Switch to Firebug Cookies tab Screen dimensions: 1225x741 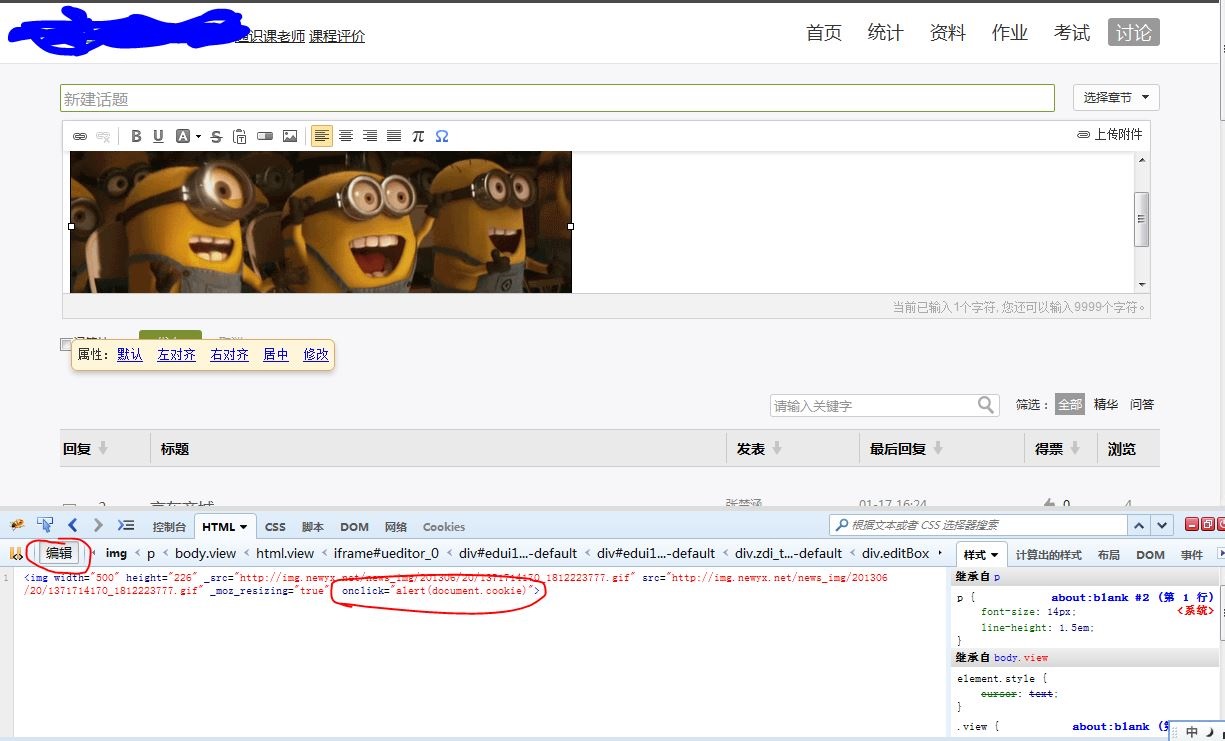tap(444, 527)
